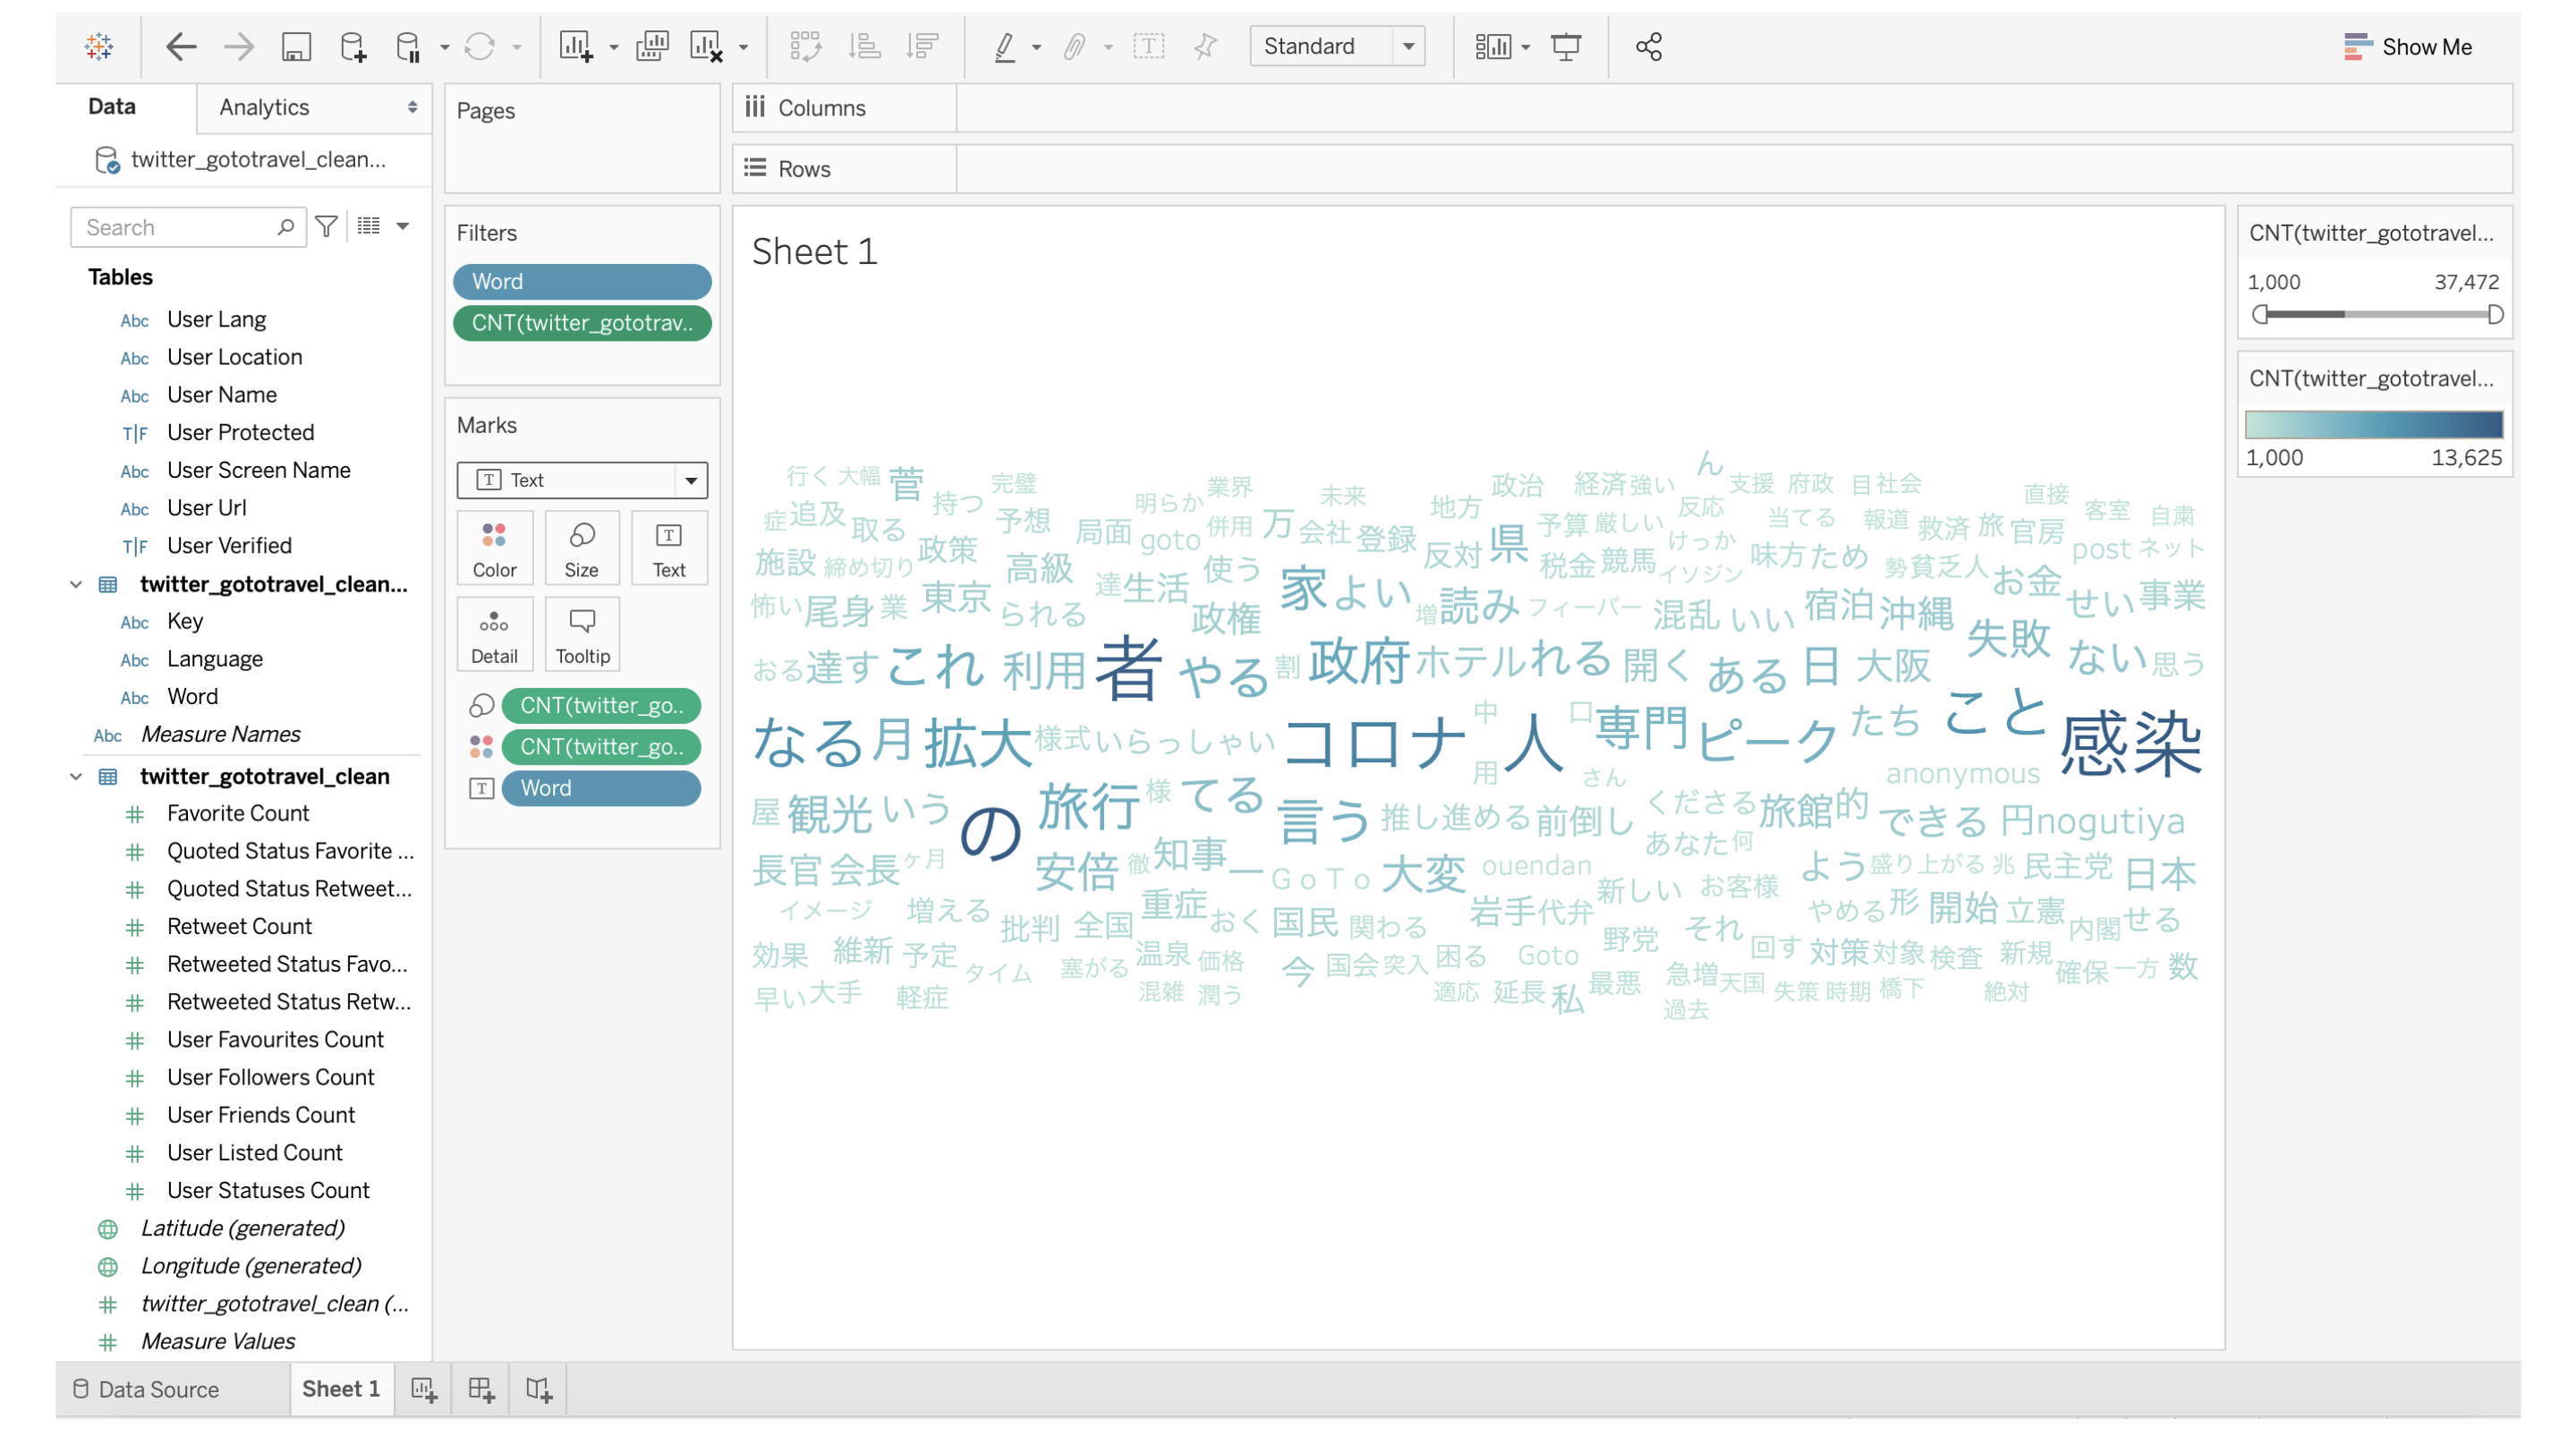The image size is (2576, 1436).
Task: Switch to the Analytics tab
Action: coord(264,107)
